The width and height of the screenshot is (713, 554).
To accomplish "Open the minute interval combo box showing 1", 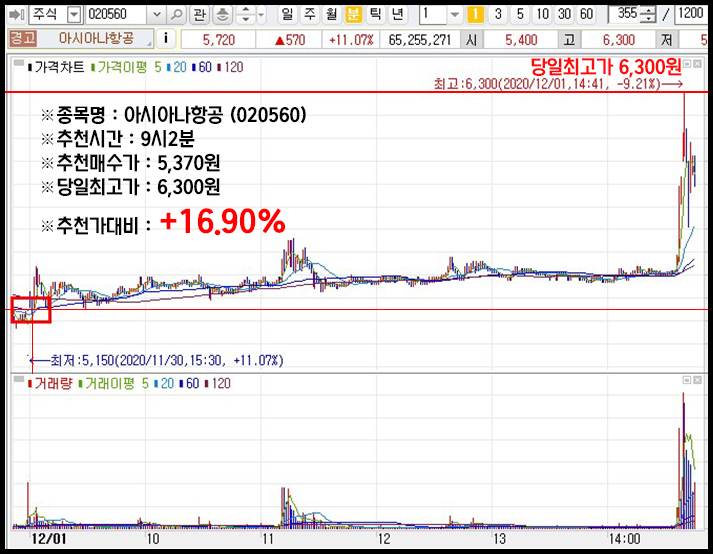I will coord(441,14).
